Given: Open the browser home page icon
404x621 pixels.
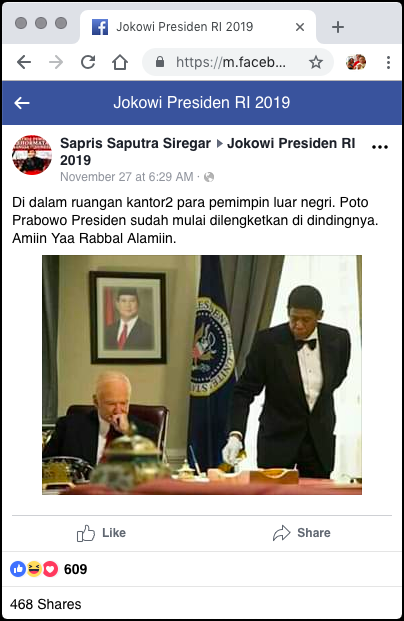Looking at the screenshot, I should point(120,62).
